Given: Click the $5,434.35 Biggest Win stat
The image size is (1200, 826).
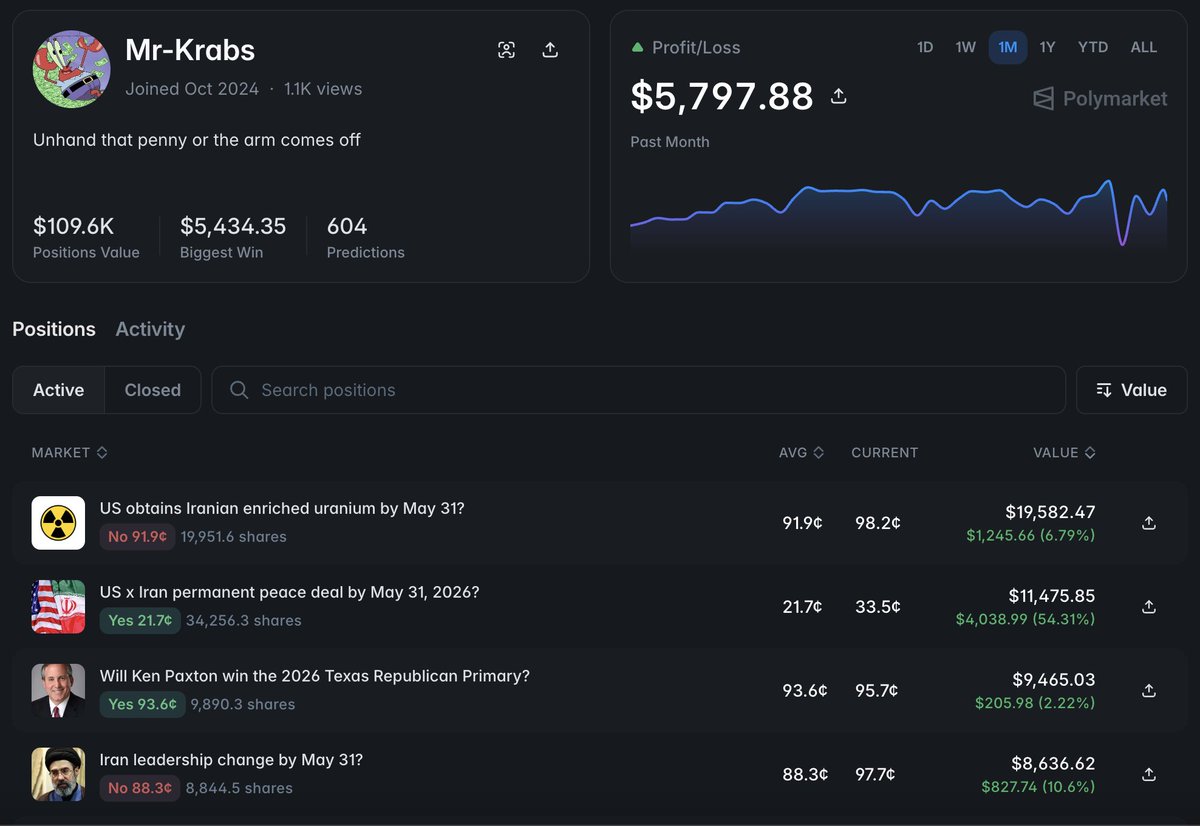Looking at the screenshot, I should (233, 237).
